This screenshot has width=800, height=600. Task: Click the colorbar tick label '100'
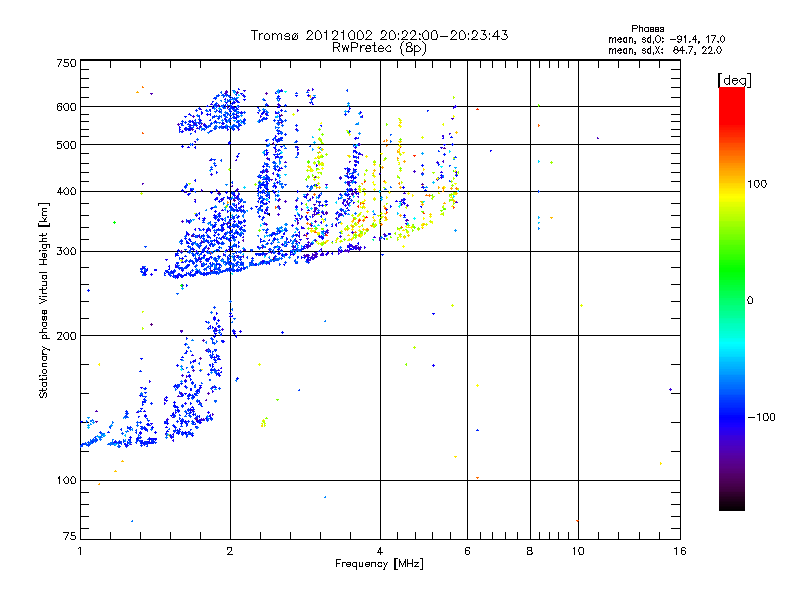(757, 184)
